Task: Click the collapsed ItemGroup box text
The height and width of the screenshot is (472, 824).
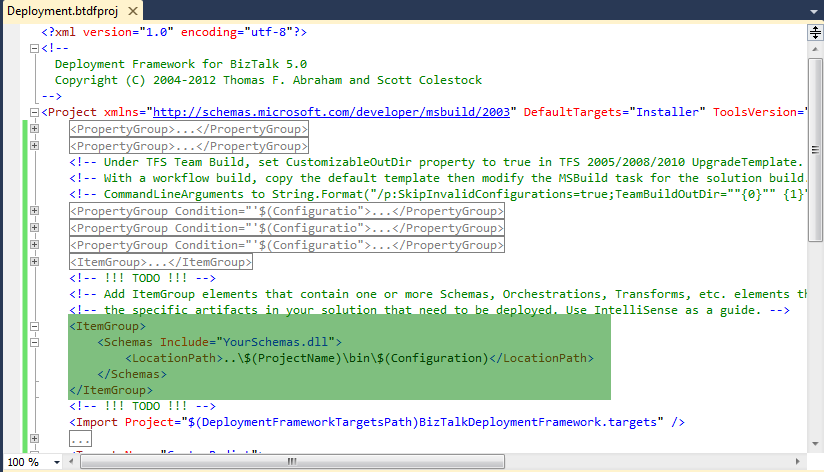Action: 161,262
